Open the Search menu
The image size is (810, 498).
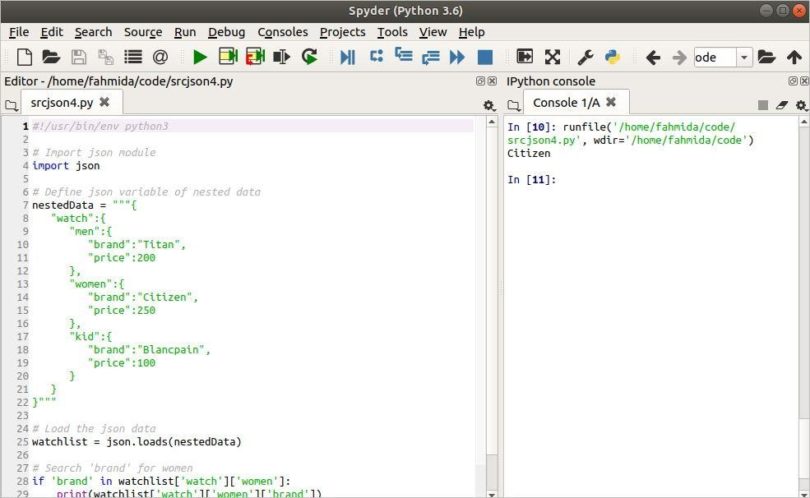point(93,32)
